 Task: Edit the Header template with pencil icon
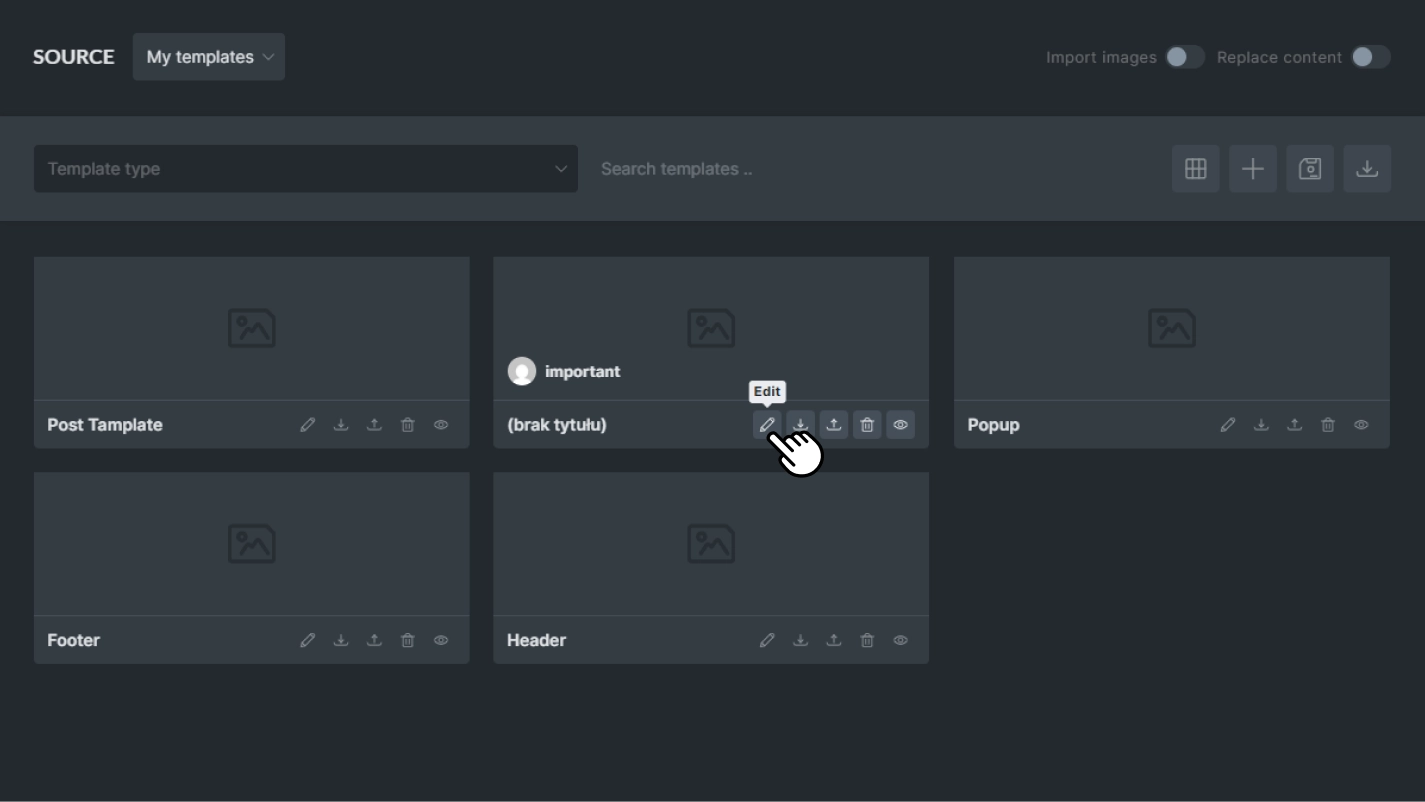[x=767, y=640]
